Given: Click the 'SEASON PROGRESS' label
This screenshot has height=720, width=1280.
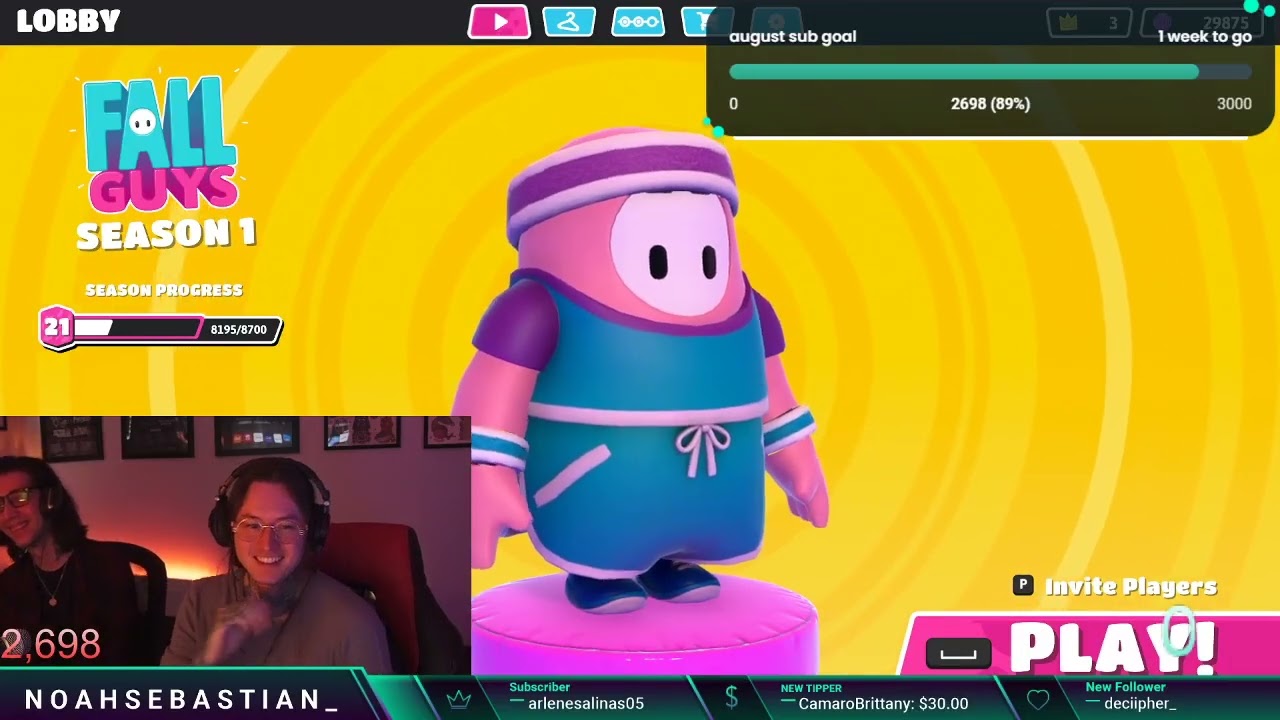Looking at the screenshot, I should [164, 290].
